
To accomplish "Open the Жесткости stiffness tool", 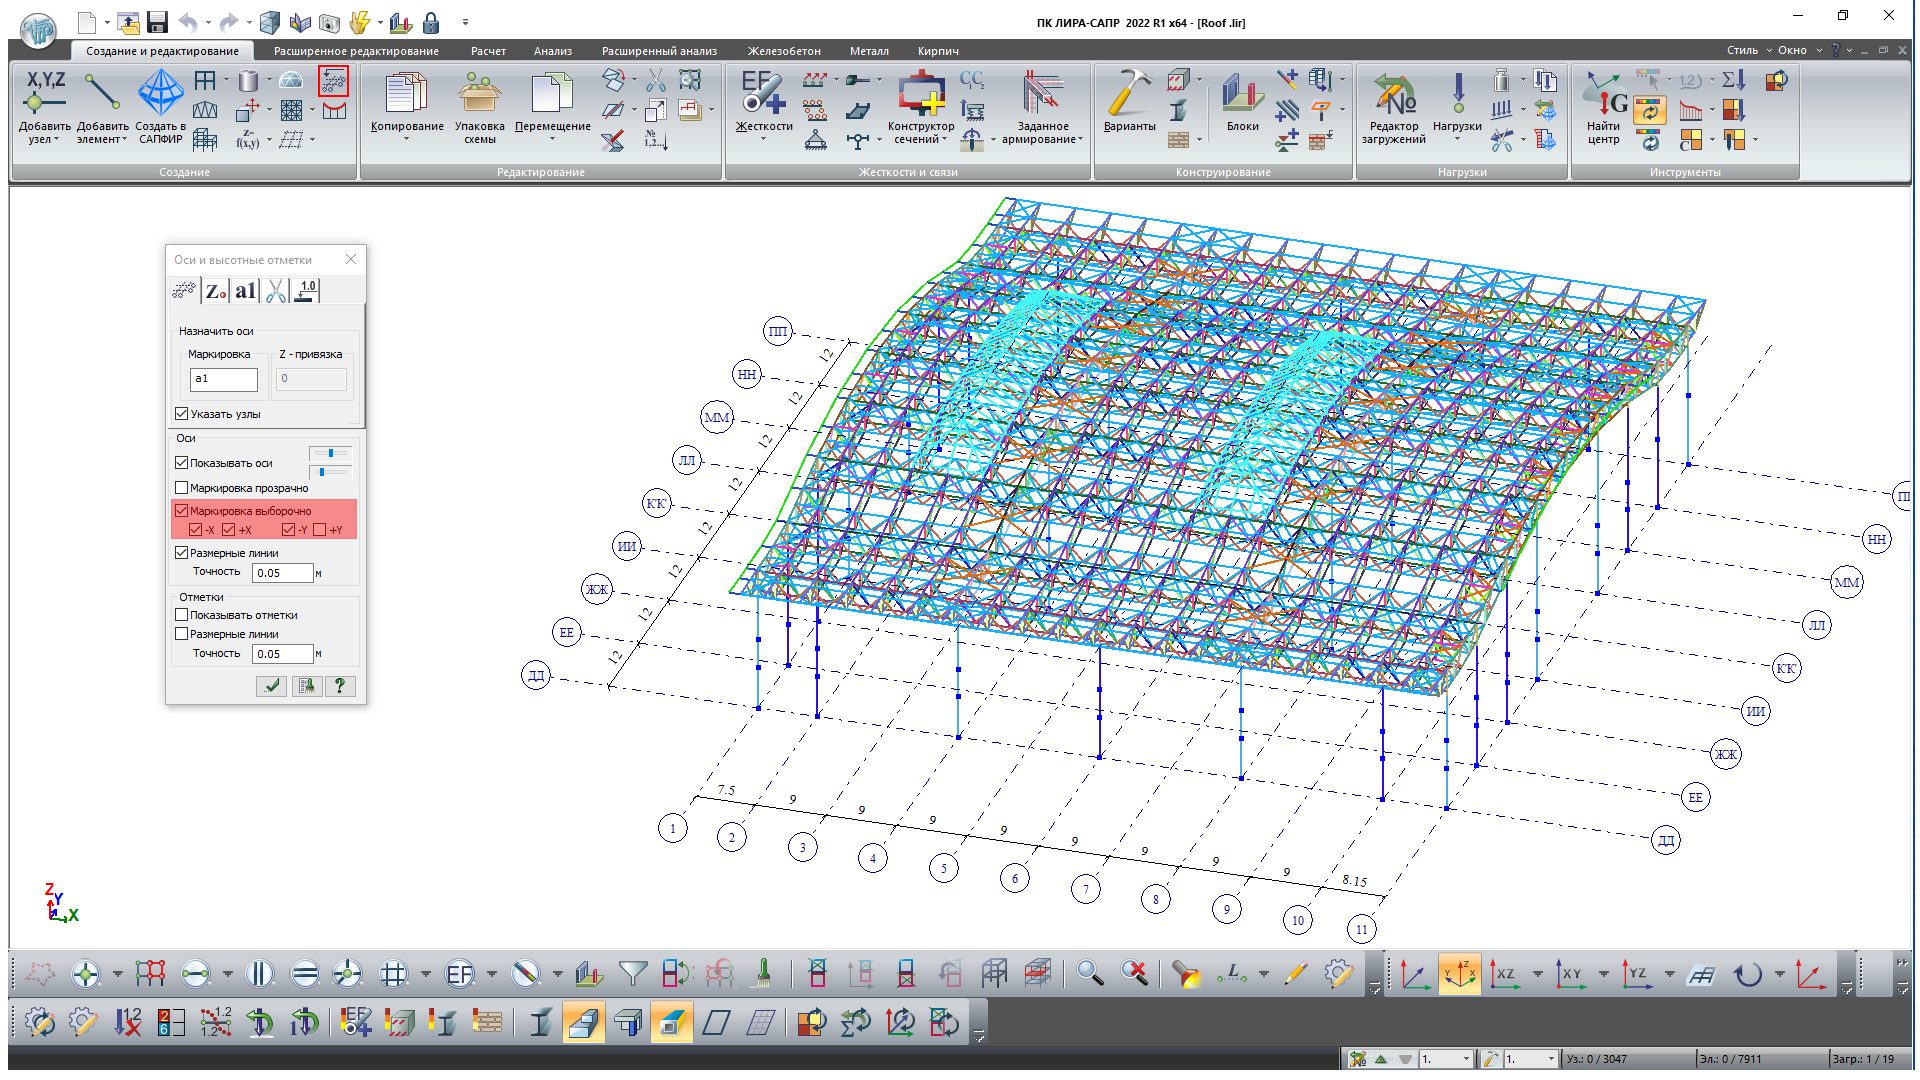I will pyautogui.click(x=764, y=92).
